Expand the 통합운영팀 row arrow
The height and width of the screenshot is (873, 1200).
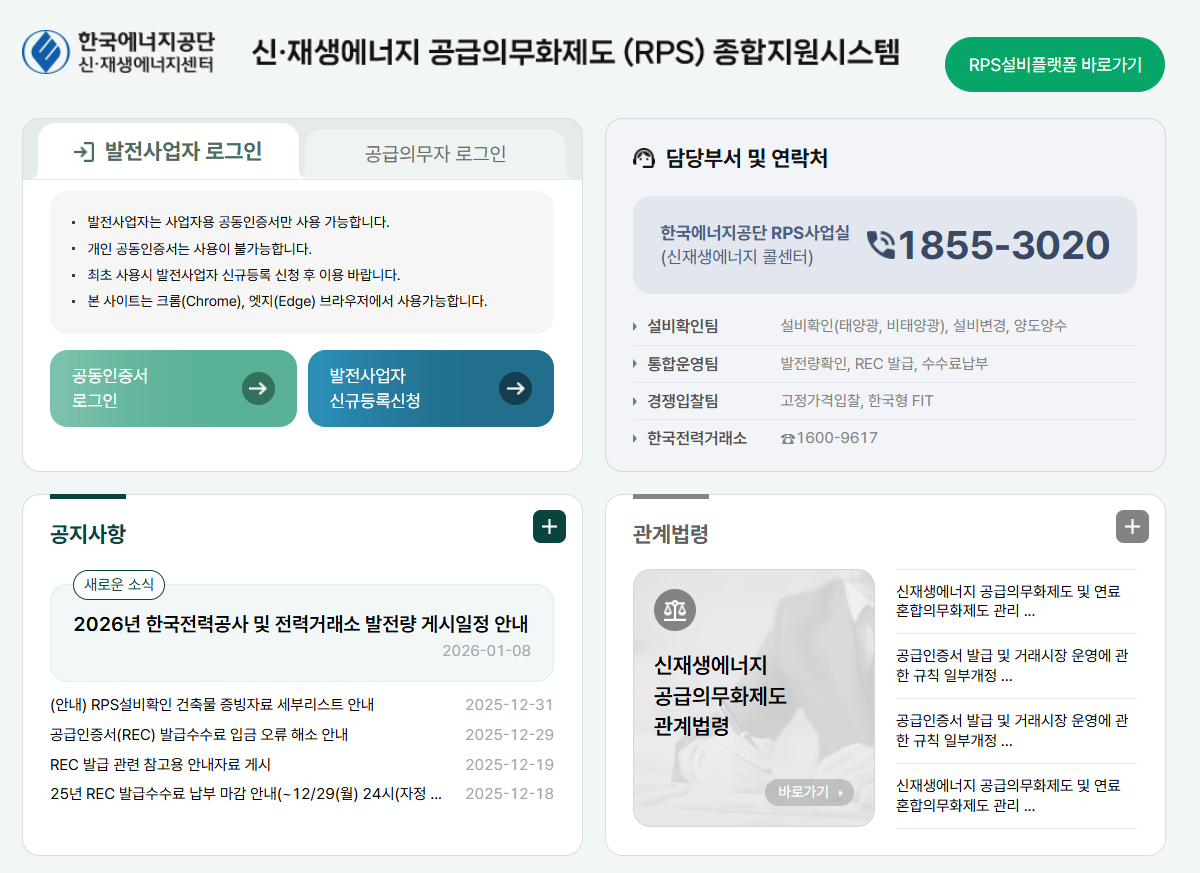click(x=635, y=364)
